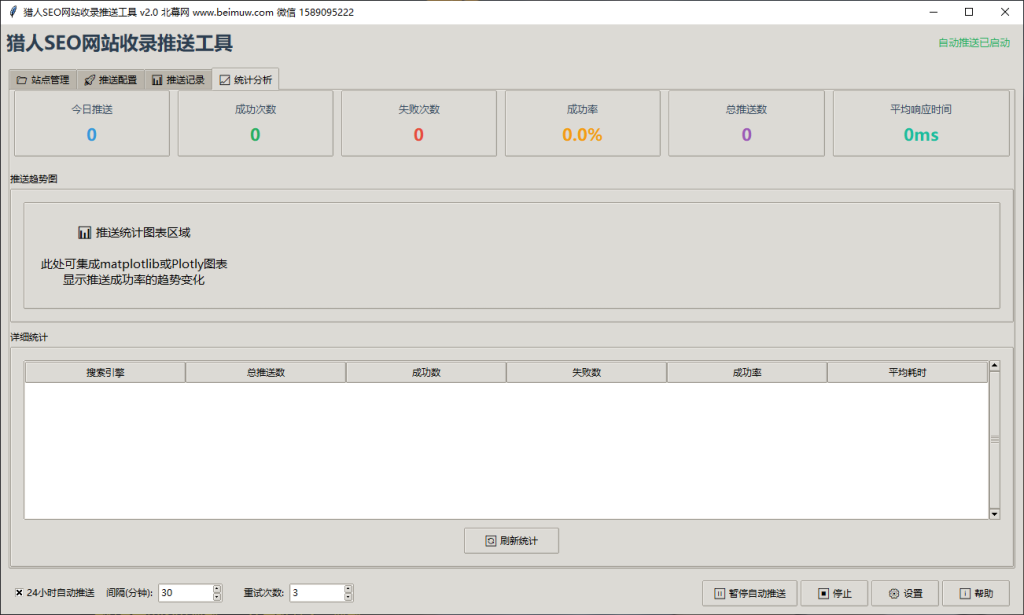
Task: Increase the 间隔(分钟) value with up arrow
Action: (x=217, y=589)
